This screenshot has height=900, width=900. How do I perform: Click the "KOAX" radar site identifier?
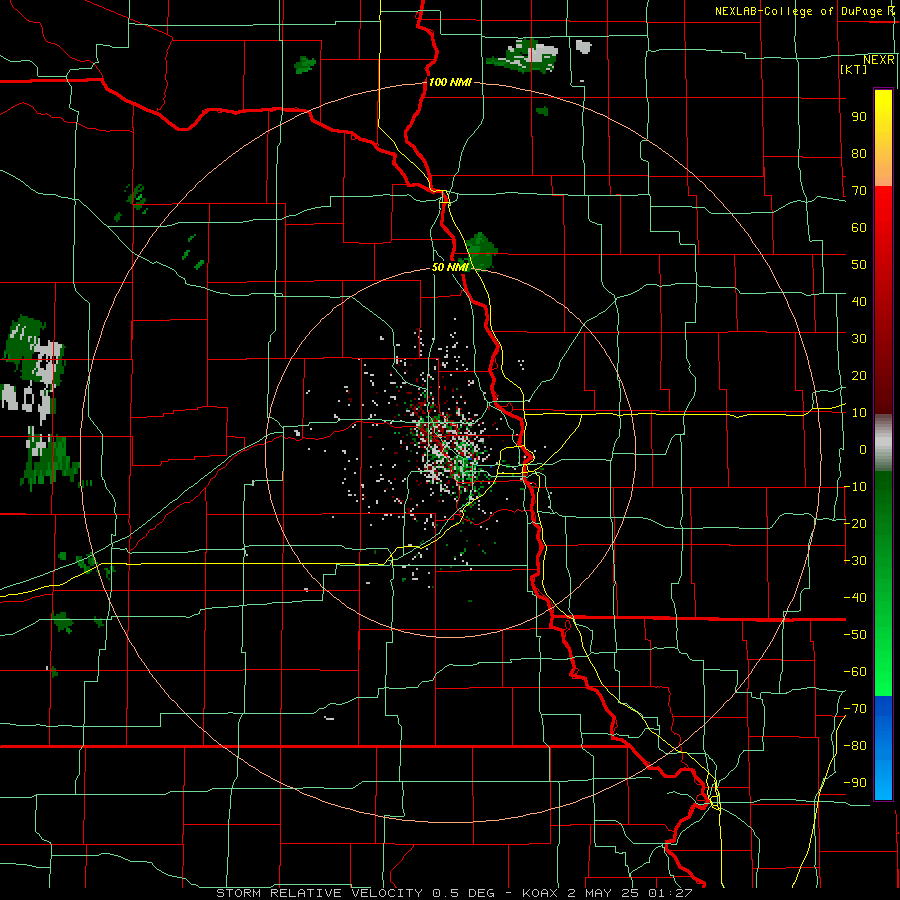tap(540, 893)
